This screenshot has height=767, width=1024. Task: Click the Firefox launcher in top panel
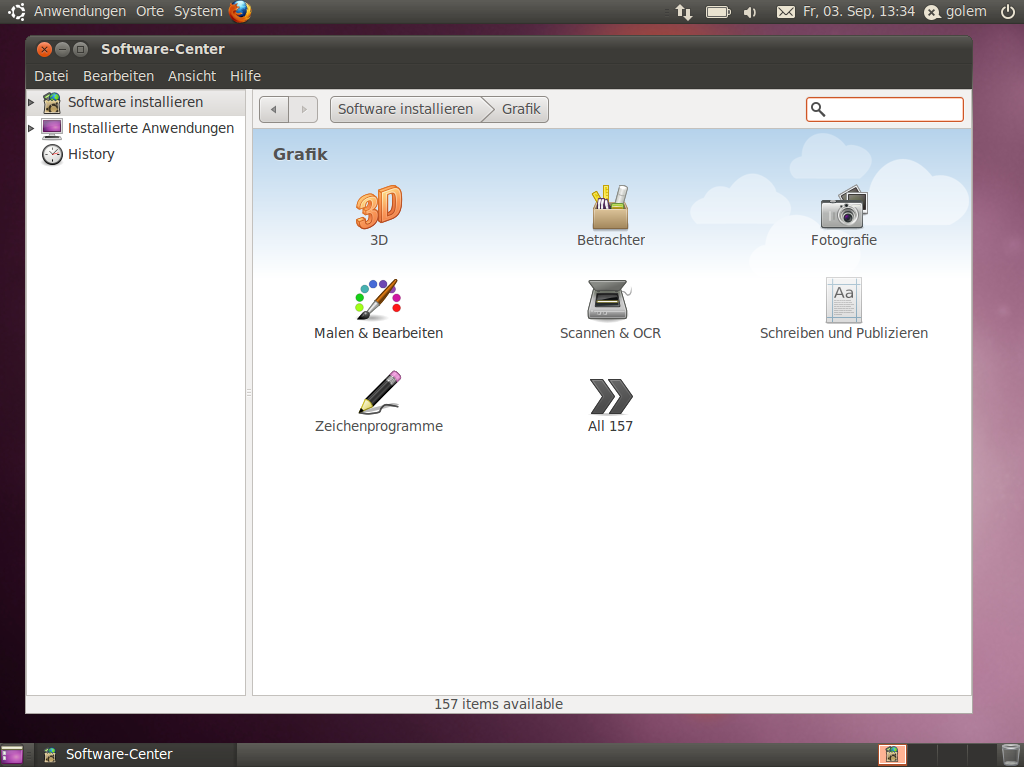pos(240,12)
